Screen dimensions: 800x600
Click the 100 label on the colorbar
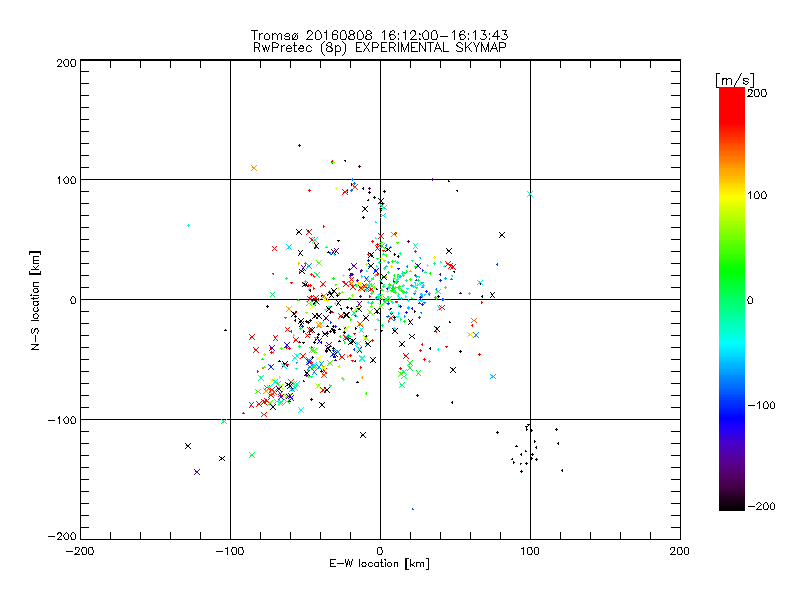click(x=757, y=195)
